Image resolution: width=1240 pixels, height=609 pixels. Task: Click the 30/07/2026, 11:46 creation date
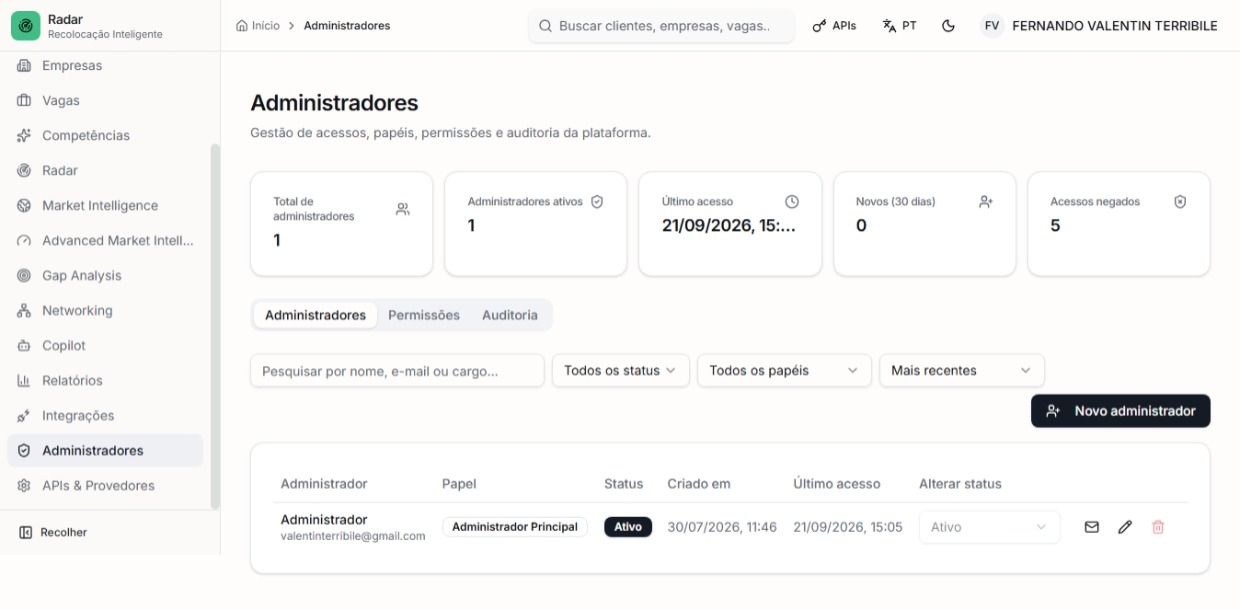(x=722, y=527)
